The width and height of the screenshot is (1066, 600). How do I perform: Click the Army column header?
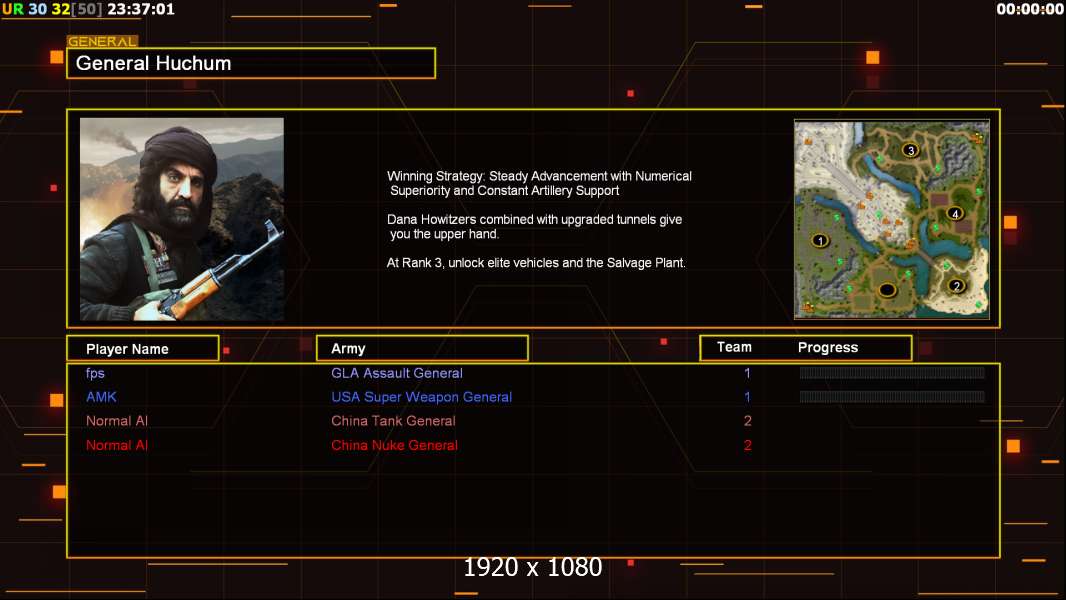click(x=422, y=348)
